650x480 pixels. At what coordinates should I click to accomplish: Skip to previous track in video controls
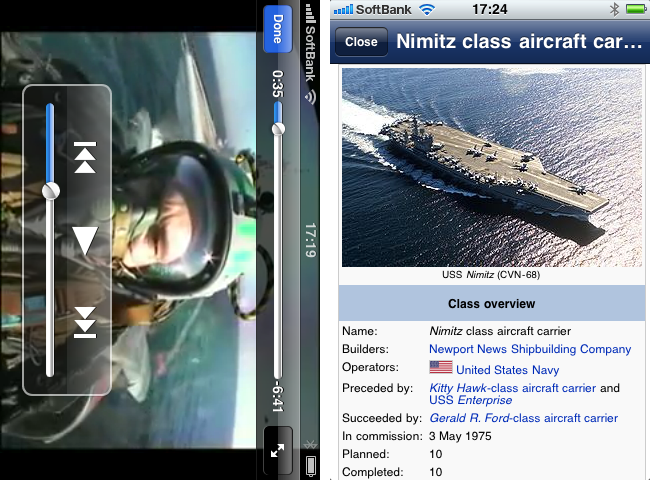[x=85, y=157]
